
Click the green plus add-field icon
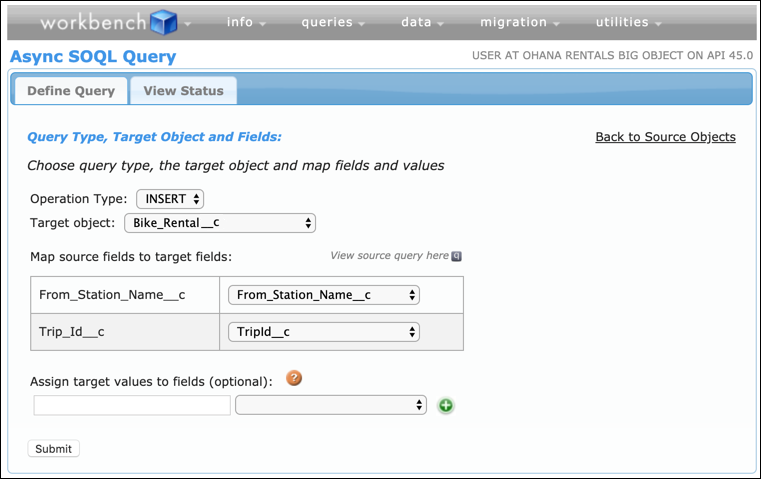[x=446, y=405]
